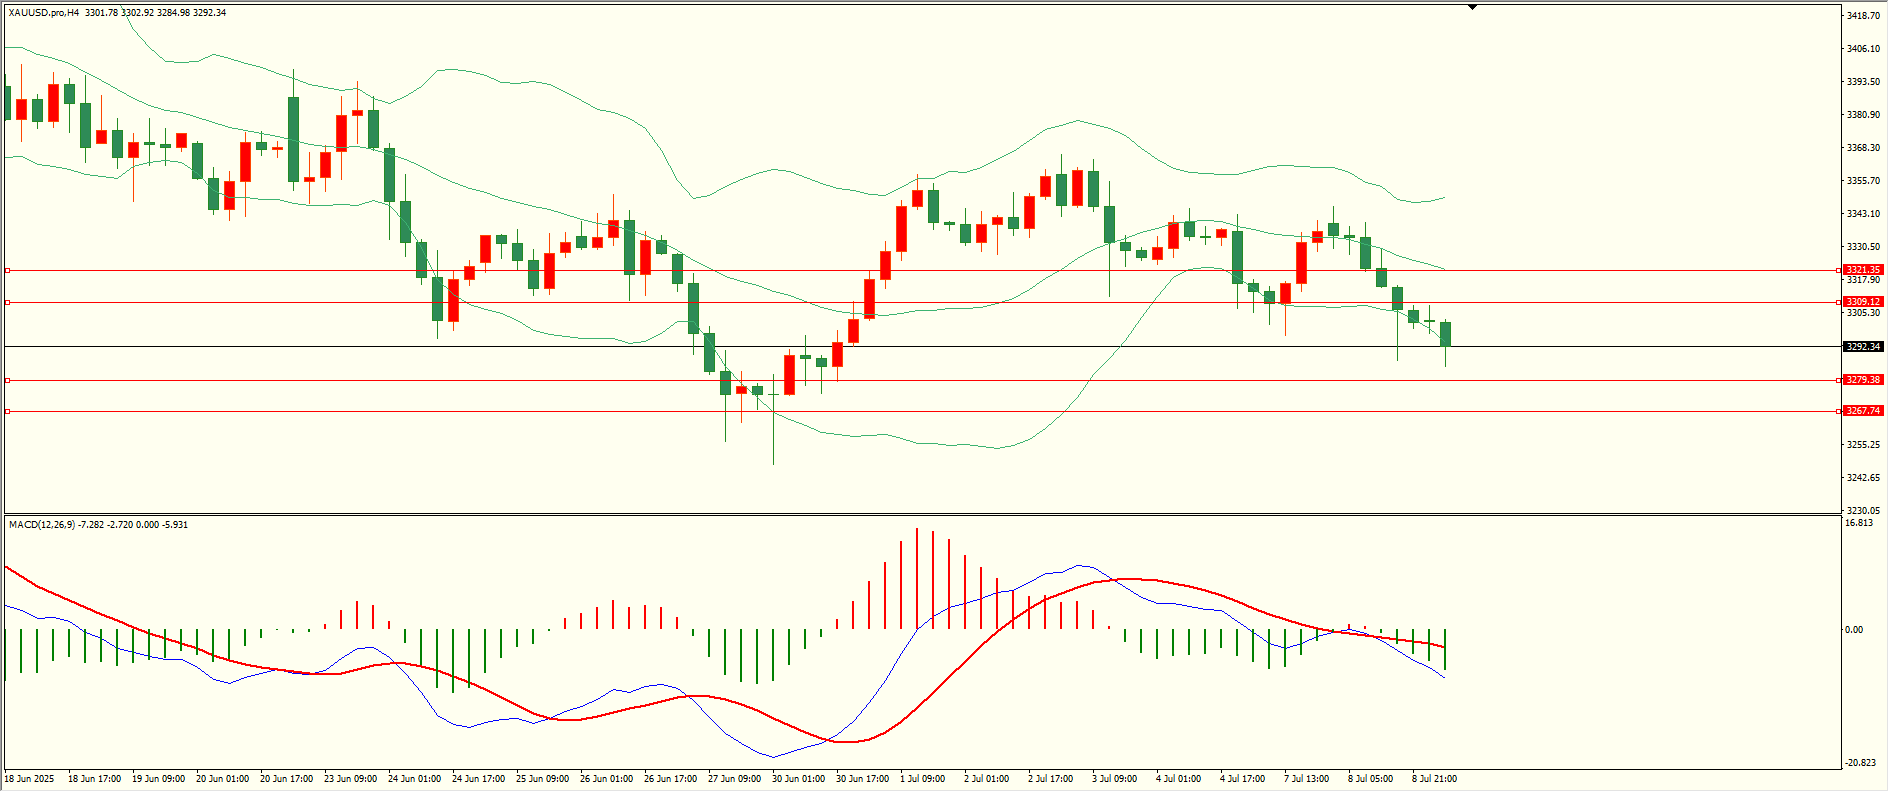The width and height of the screenshot is (1889, 792).
Task: Click the 3380.90 price scale value
Action: [x=1863, y=115]
